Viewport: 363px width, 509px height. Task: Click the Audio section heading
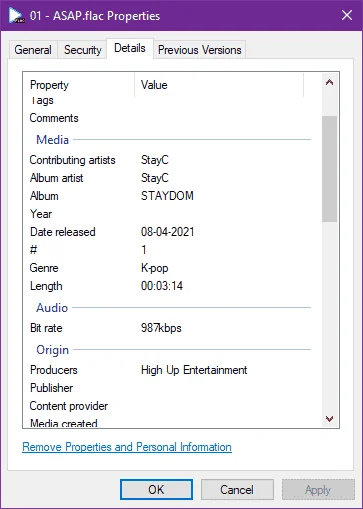(52, 308)
